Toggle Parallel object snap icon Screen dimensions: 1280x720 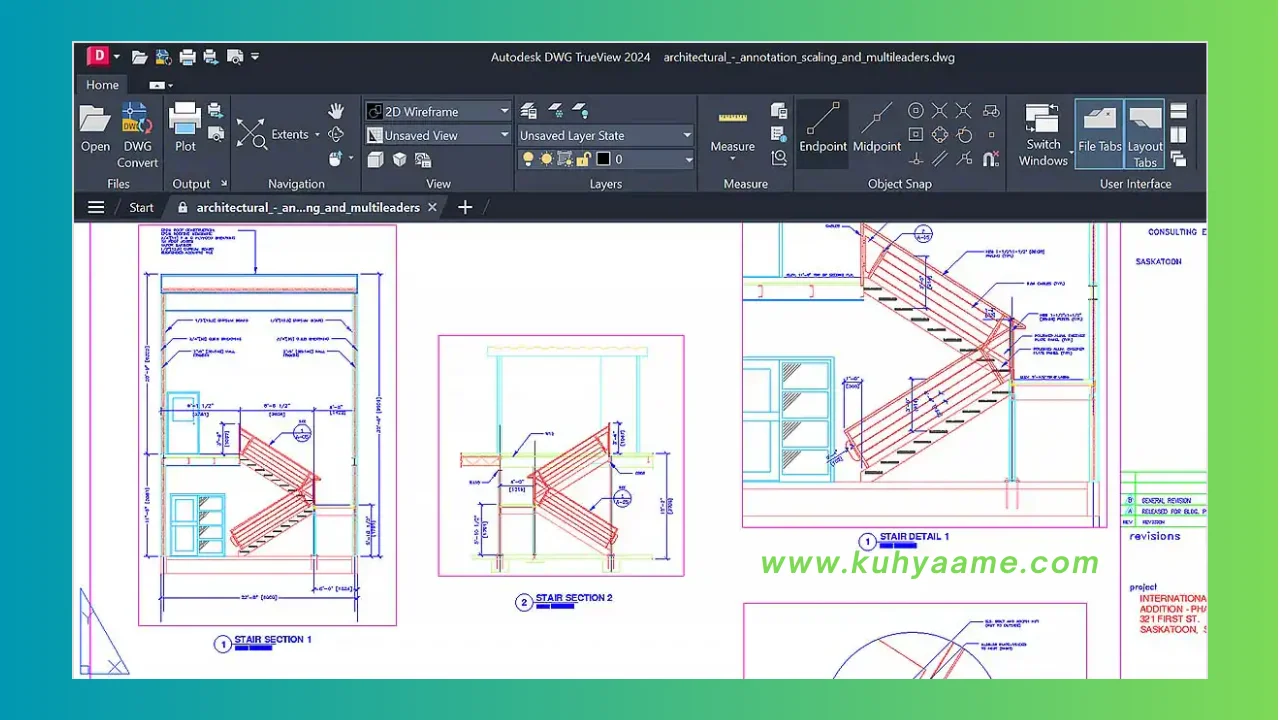[940, 158]
